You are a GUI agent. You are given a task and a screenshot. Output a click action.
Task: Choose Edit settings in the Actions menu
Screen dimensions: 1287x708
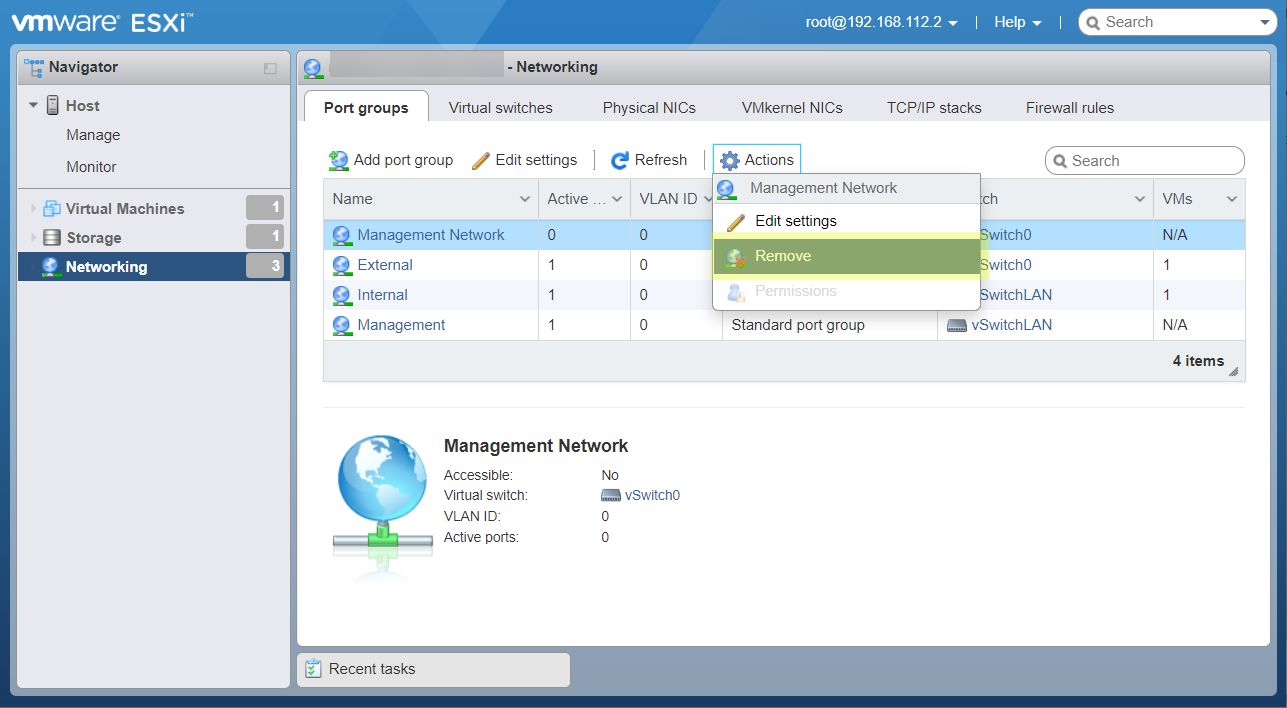coord(846,221)
